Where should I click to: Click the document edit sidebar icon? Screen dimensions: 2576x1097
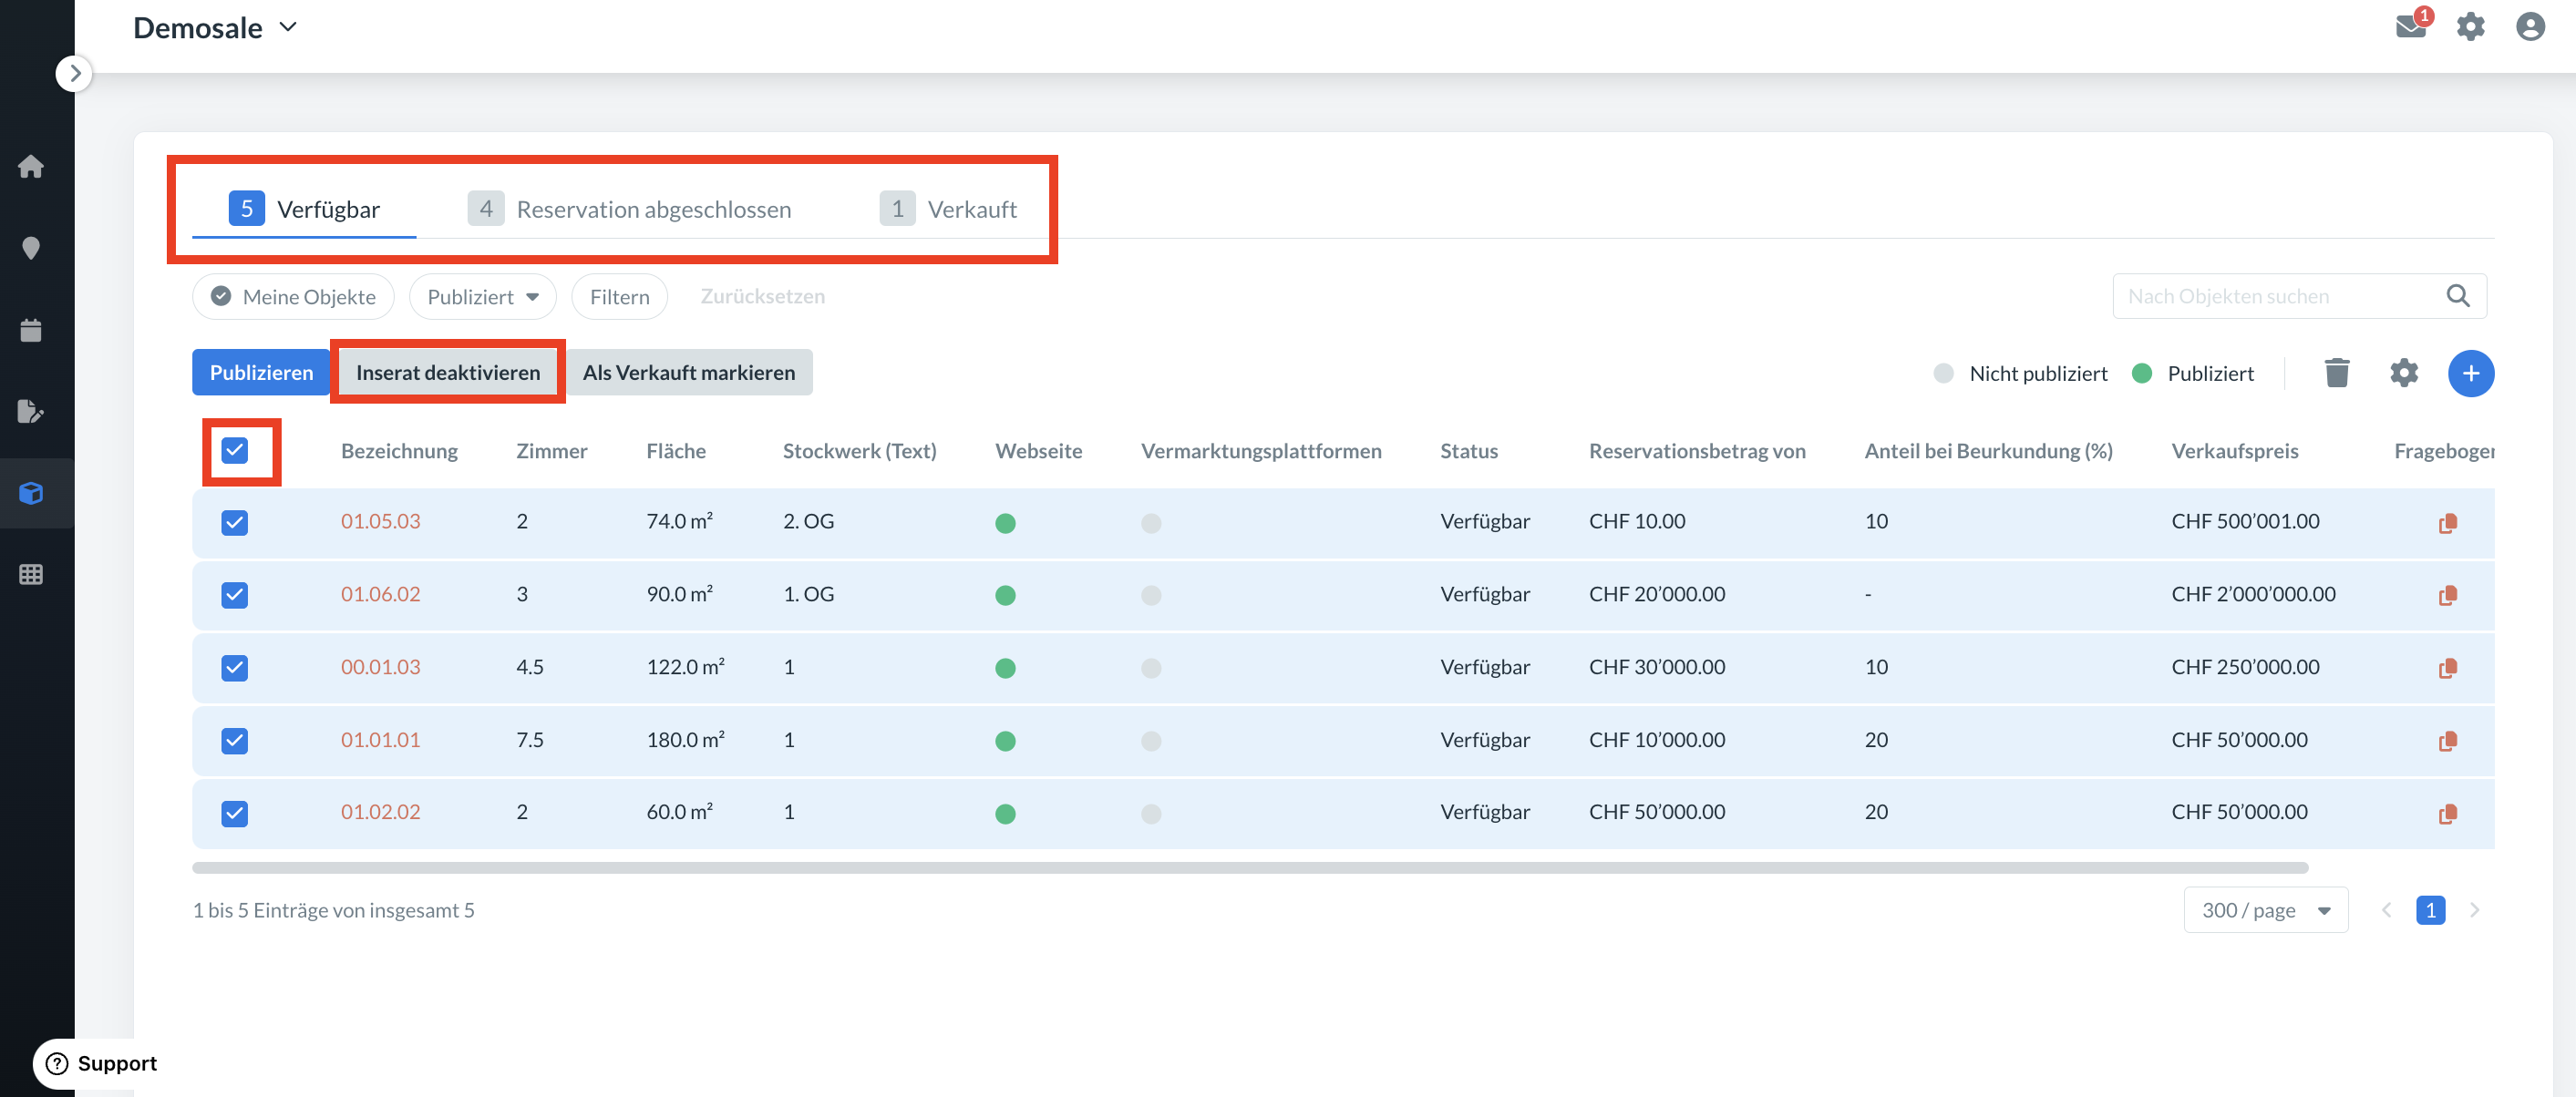[x=31, y=411]
